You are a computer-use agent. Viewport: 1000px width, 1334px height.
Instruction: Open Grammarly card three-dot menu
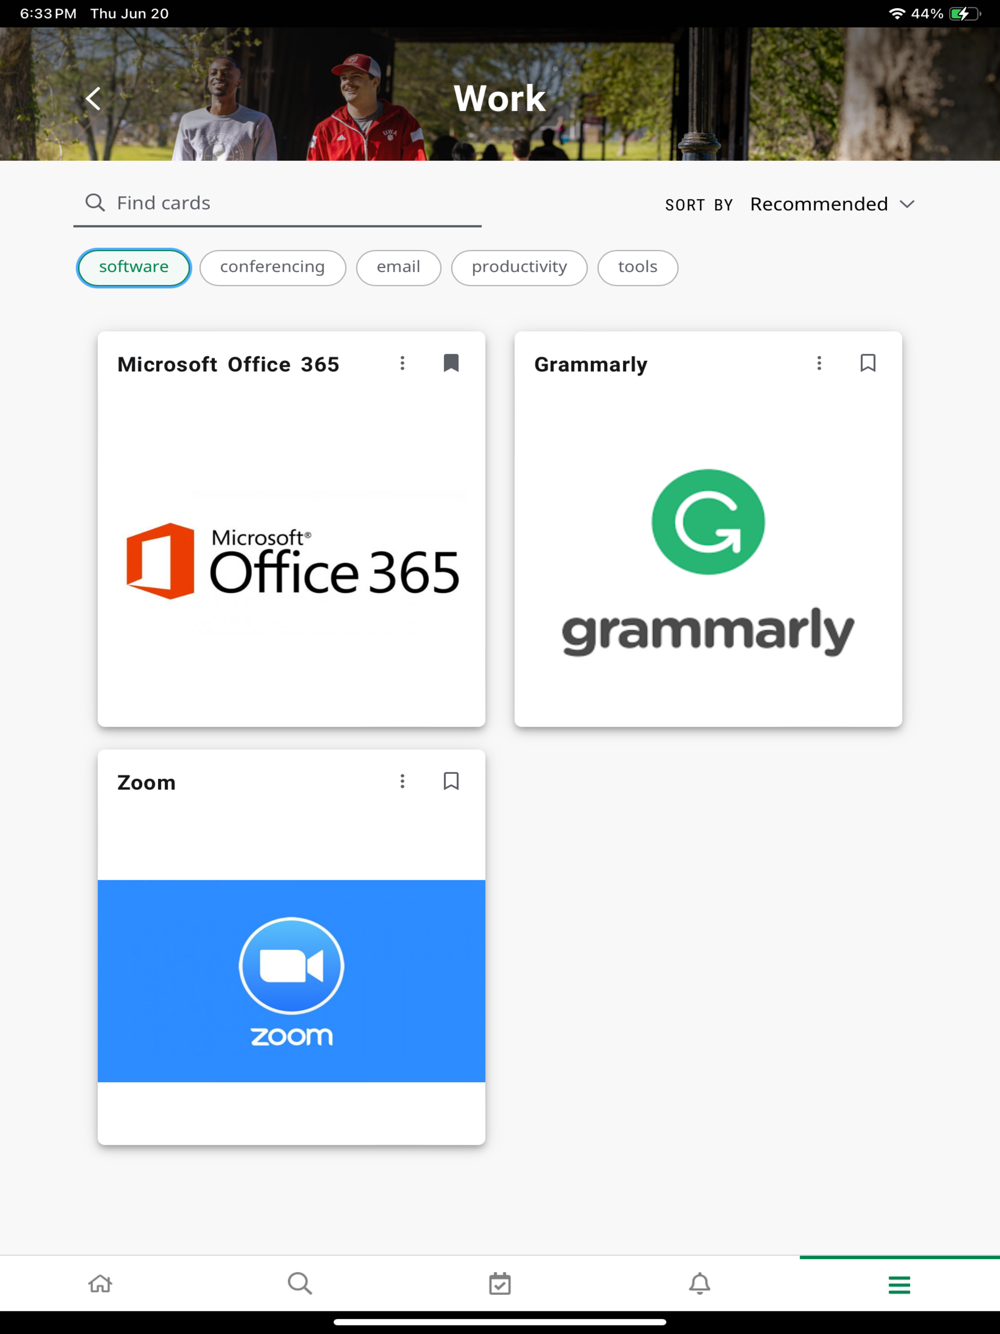(819, 363)
